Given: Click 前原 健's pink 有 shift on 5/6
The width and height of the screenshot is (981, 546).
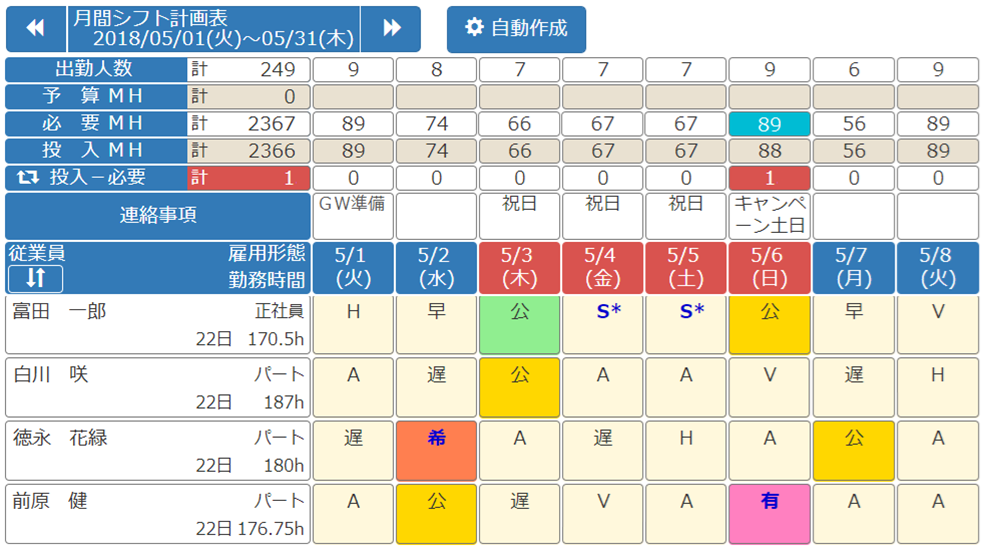Looking at the screenshot, I should (x=770, y=514).
